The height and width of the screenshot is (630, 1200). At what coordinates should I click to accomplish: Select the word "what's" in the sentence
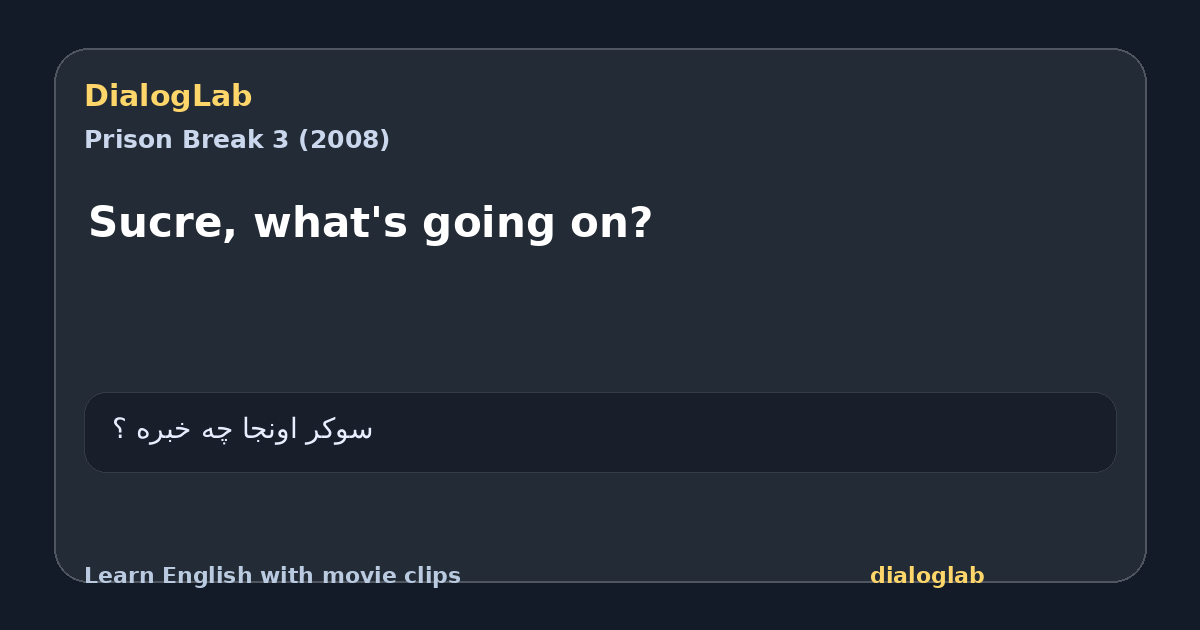click(330, 223)
